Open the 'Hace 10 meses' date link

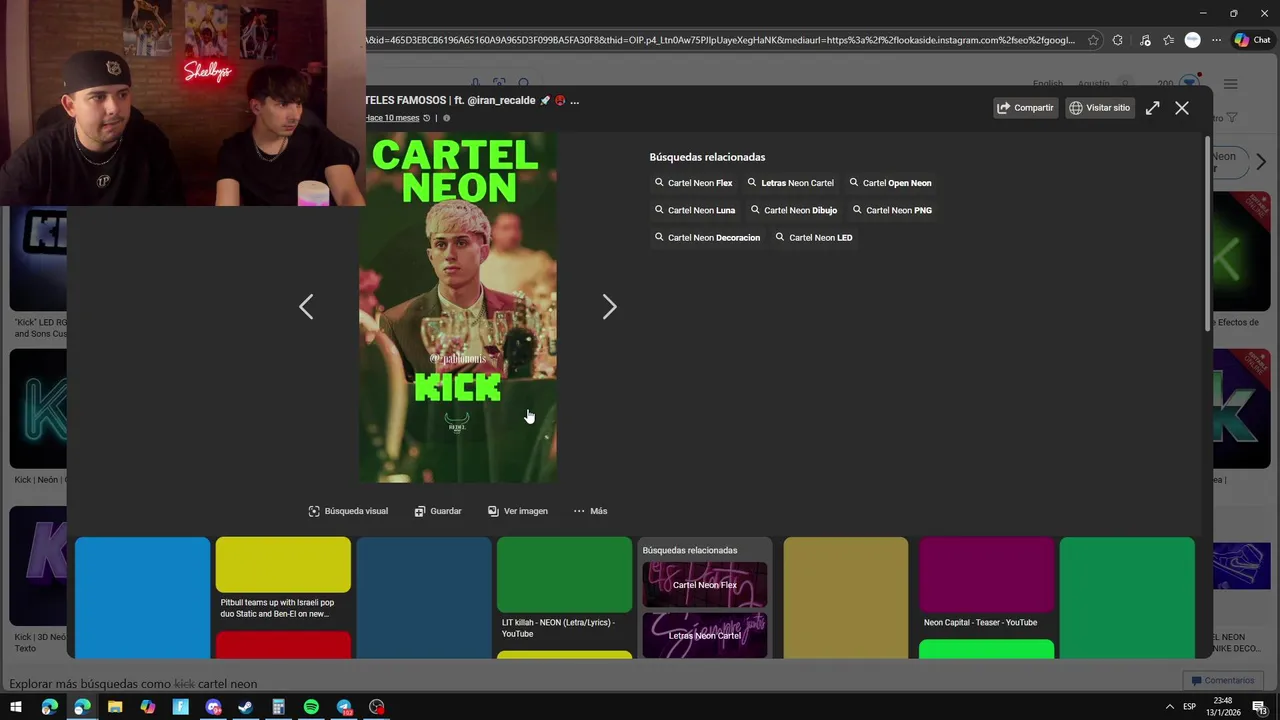[393, 118]
